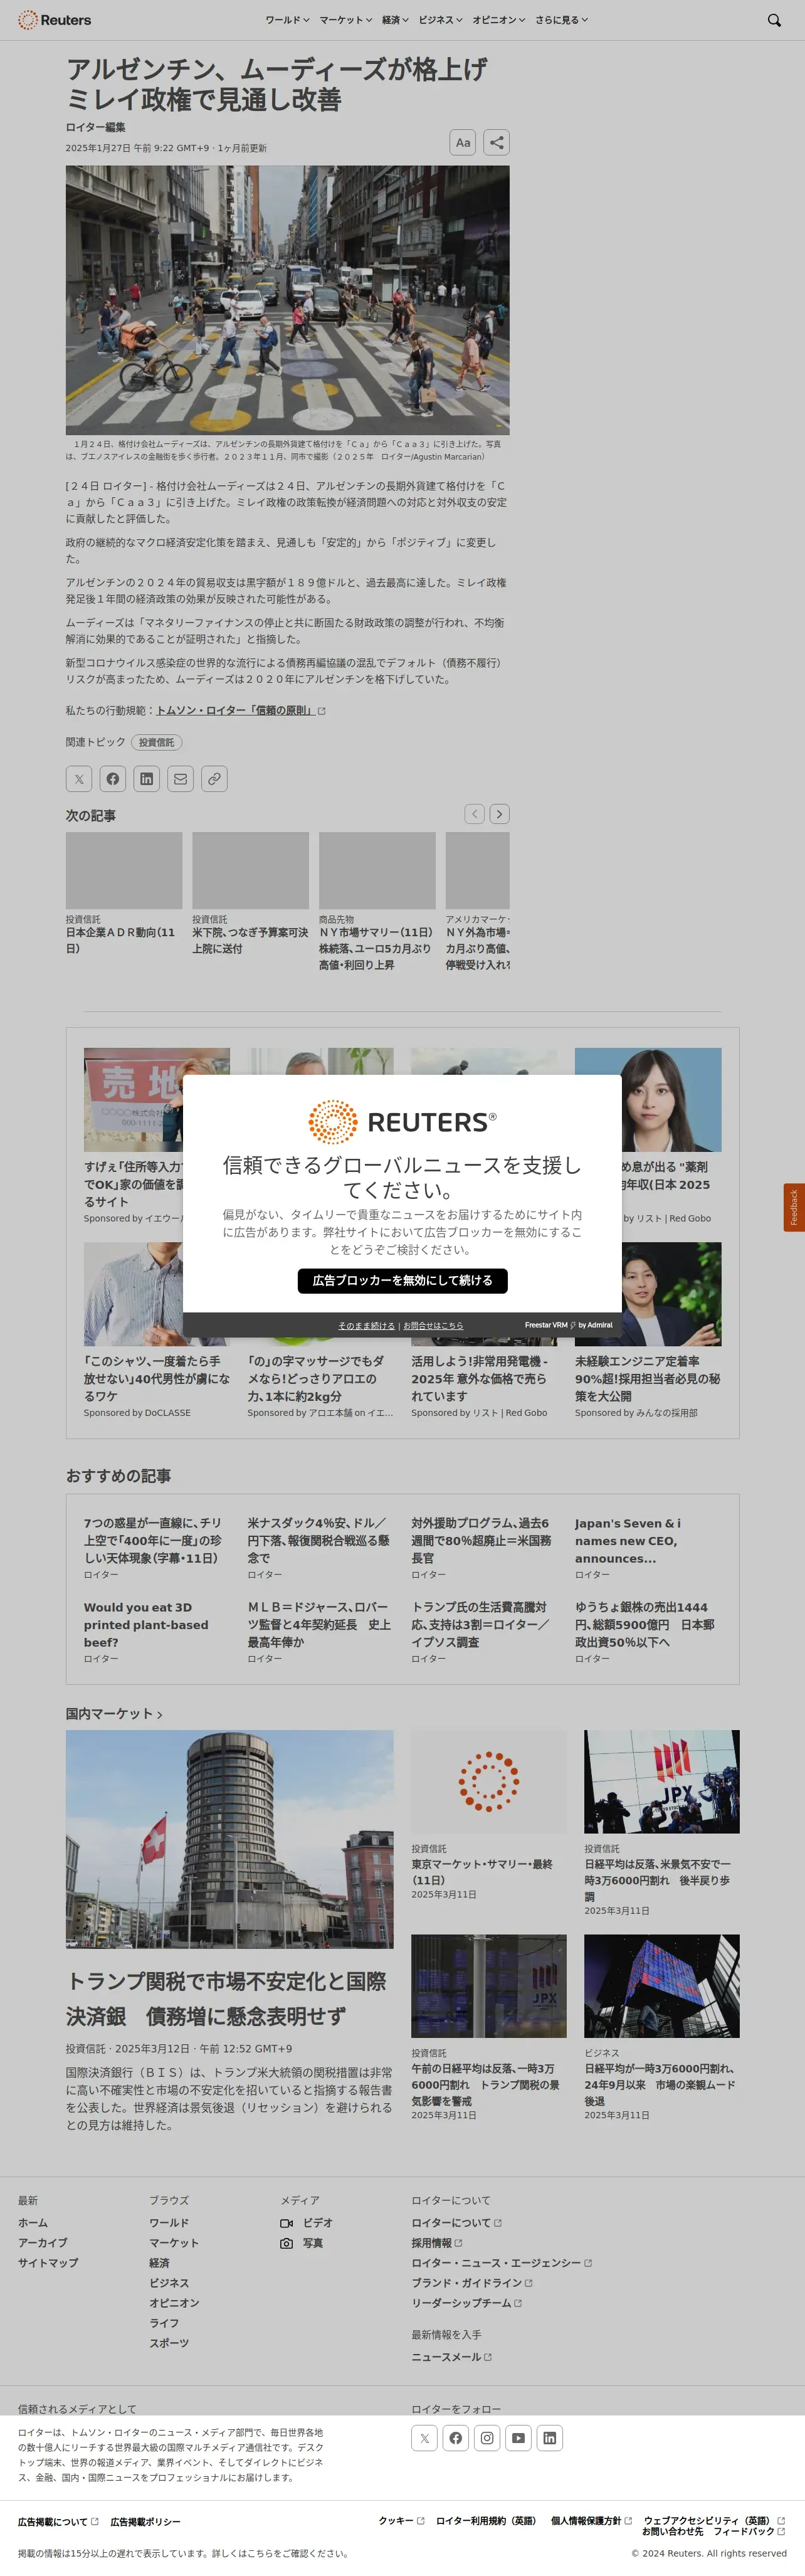Open footer サイトマップ link
The width and height of the screenshot is (805, 2576).
click(x=48, y=2263)
